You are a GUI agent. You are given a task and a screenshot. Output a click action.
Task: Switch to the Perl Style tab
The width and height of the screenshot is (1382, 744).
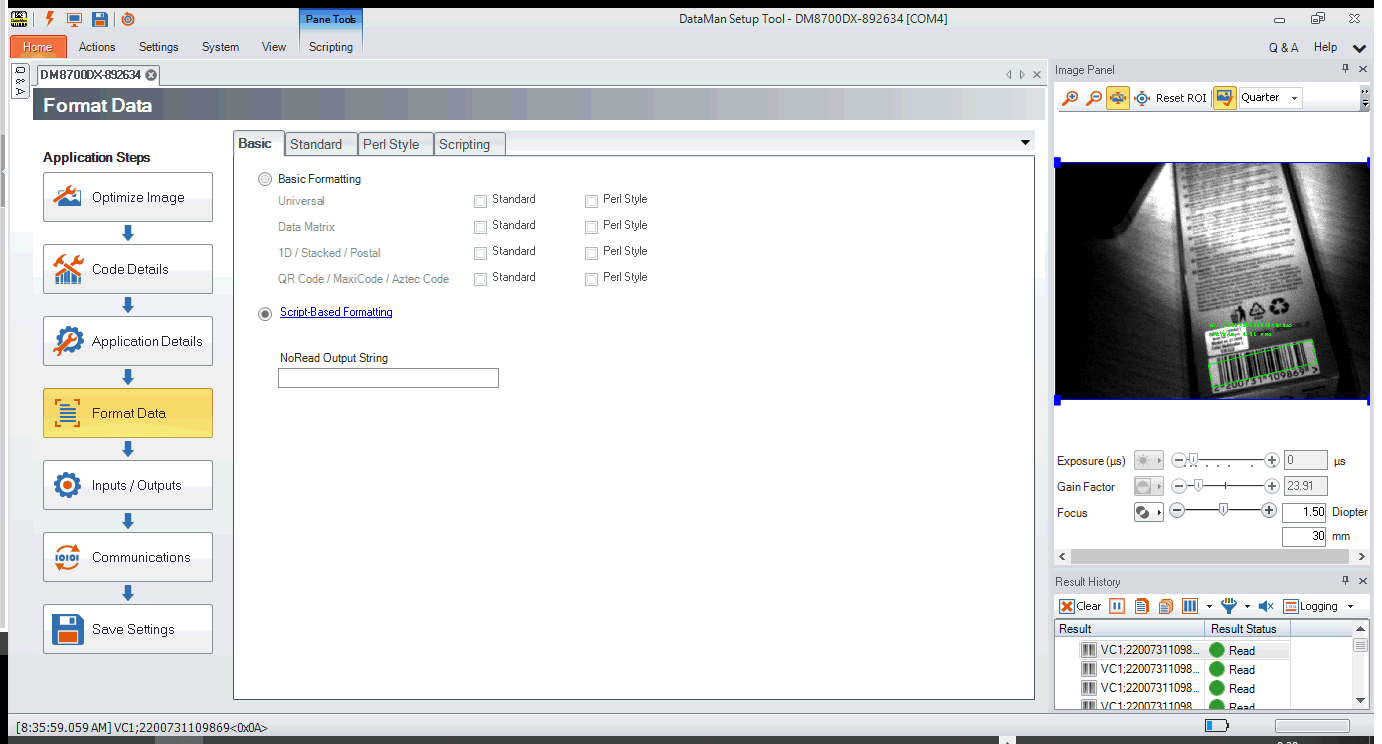391,144
